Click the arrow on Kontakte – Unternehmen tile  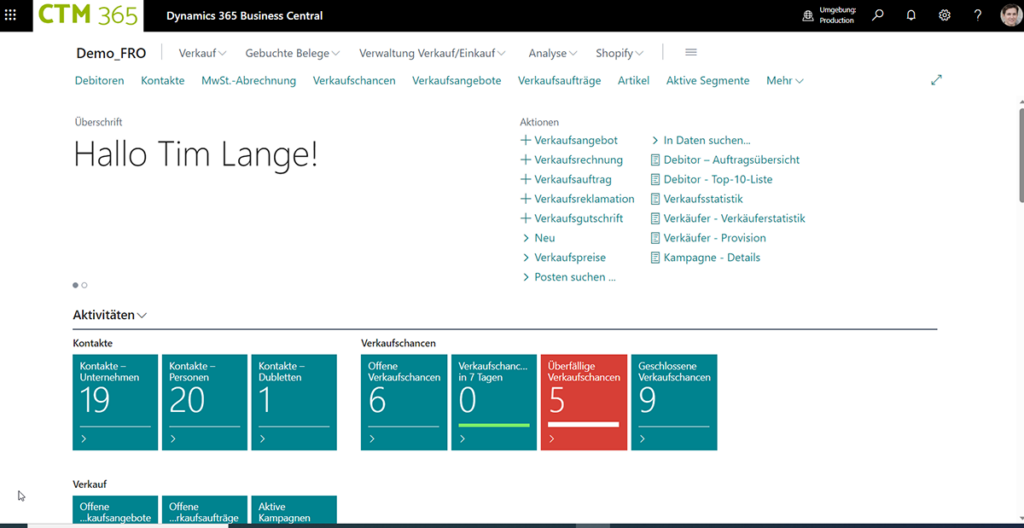pos(84,439)
